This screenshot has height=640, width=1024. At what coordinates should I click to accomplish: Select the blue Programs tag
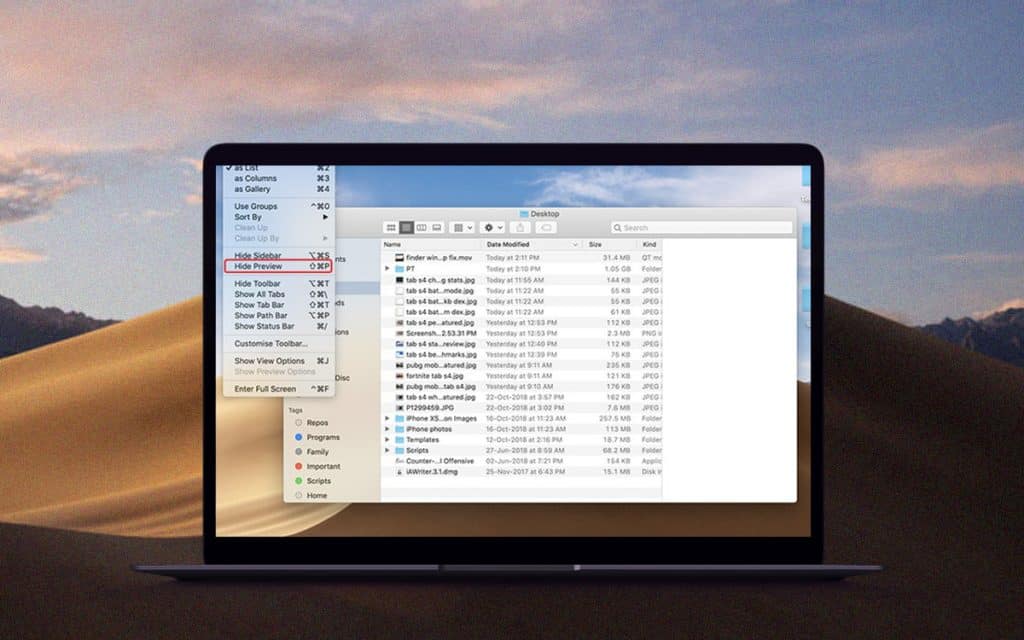pos(322,437)
